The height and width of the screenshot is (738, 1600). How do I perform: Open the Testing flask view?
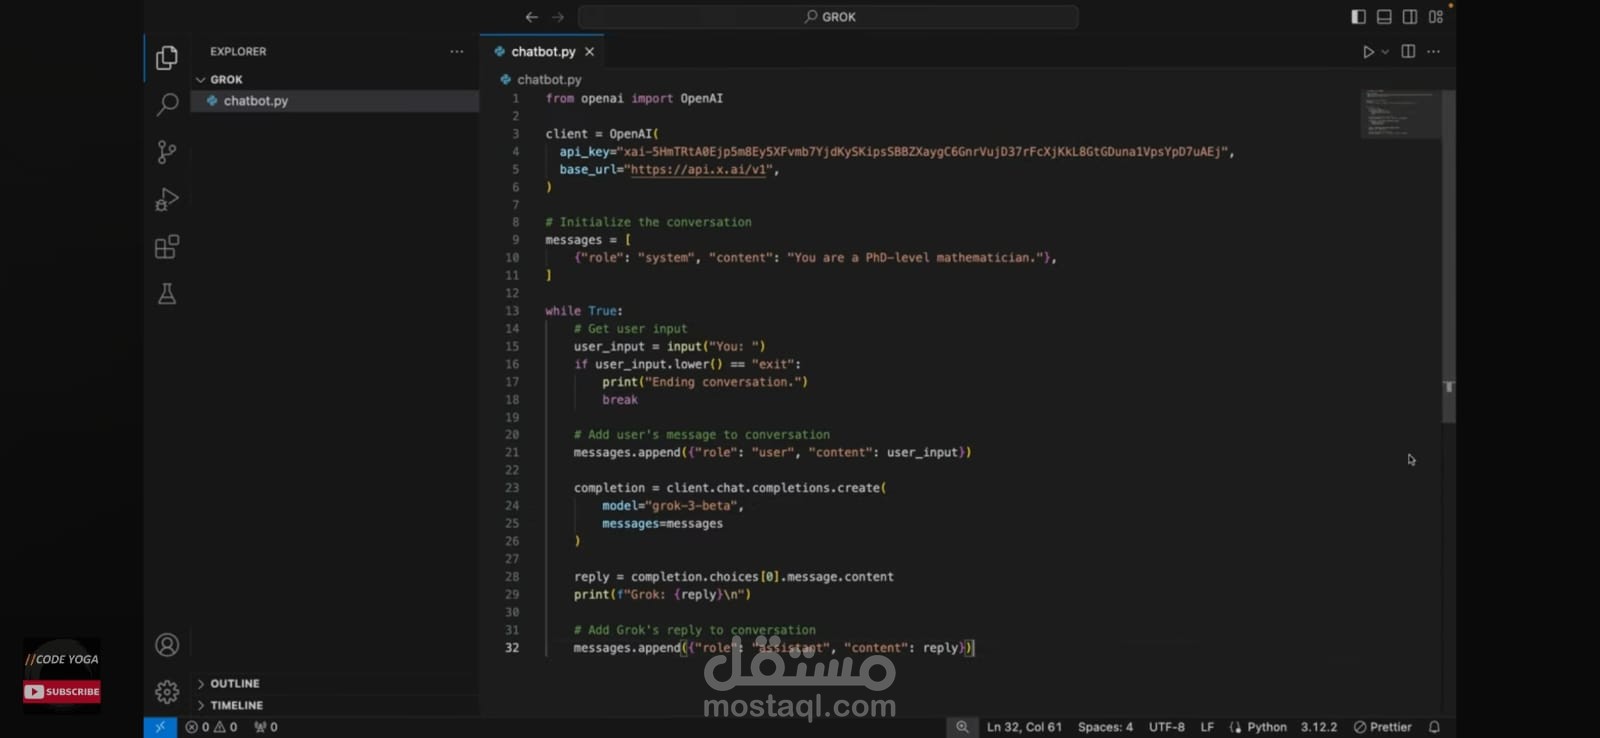click(167, 294)
